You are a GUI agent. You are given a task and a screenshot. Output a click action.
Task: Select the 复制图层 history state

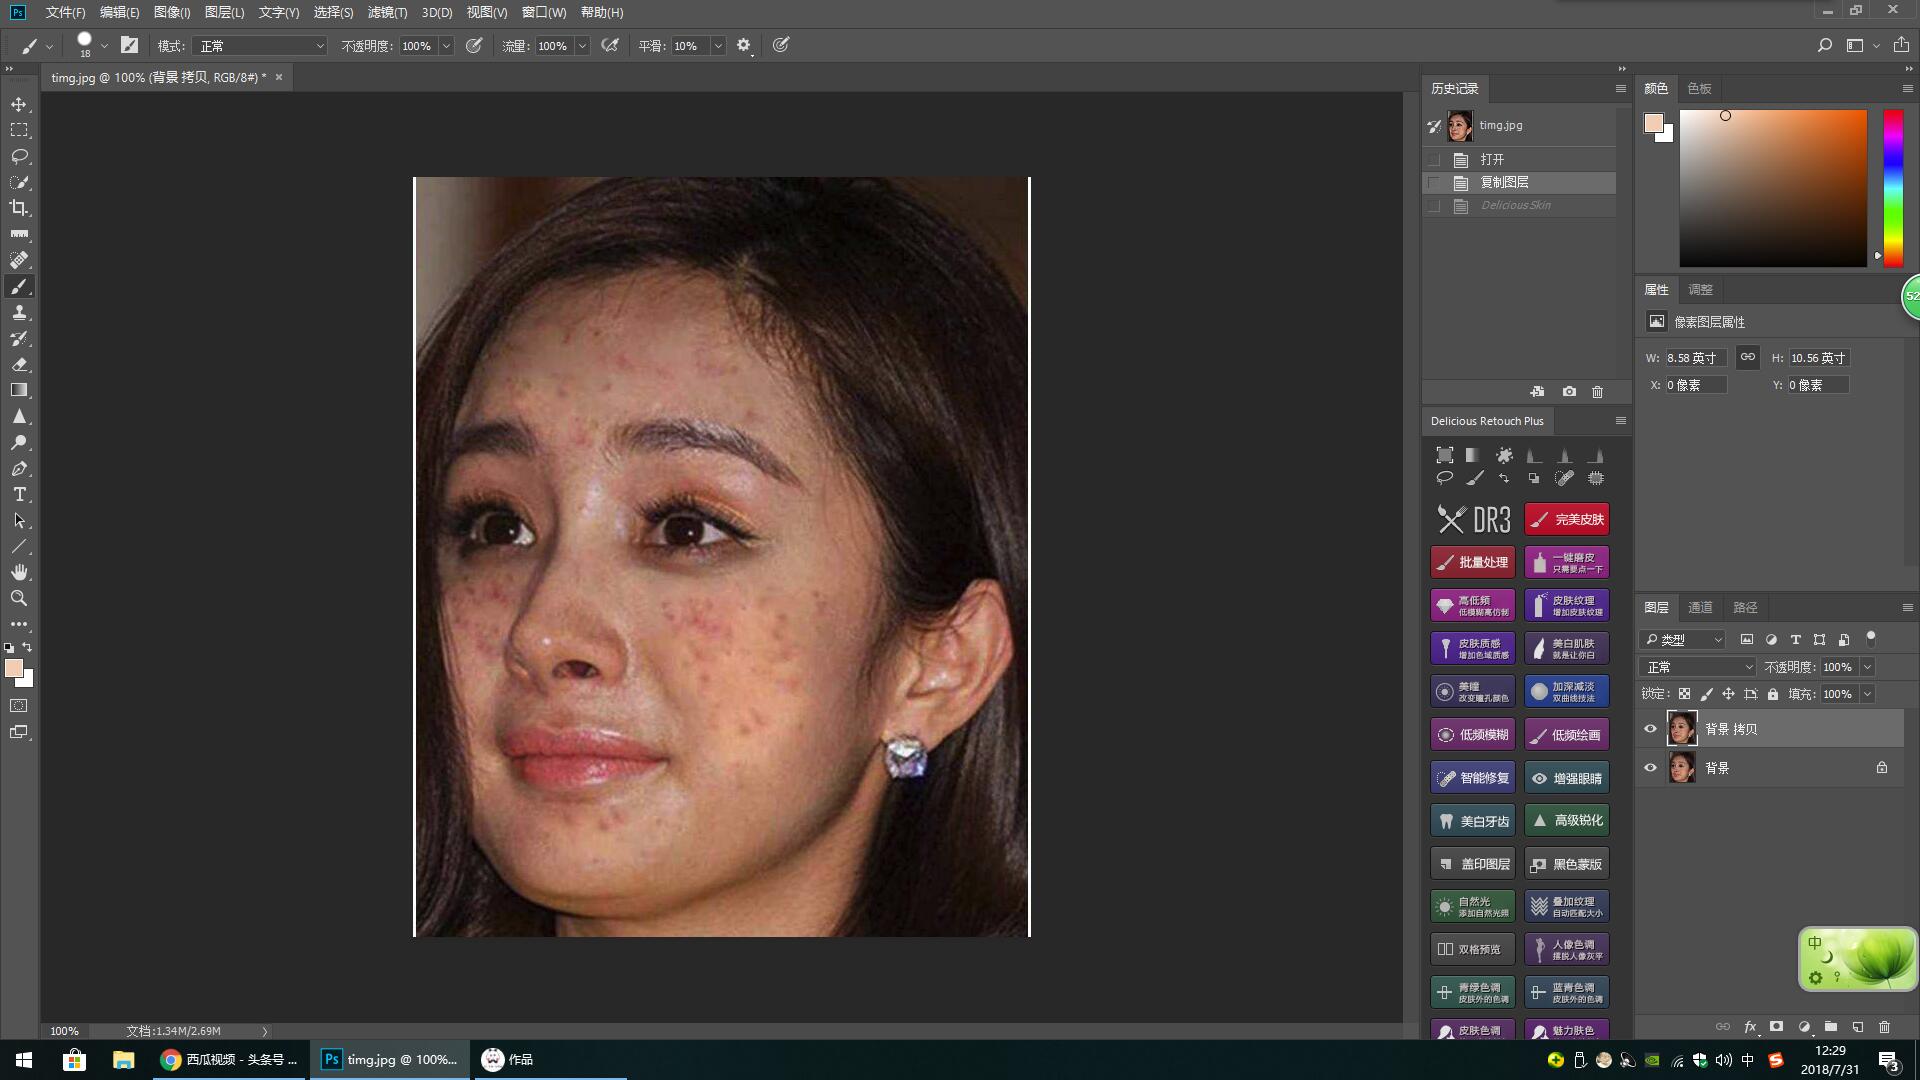pos(1520,182)
